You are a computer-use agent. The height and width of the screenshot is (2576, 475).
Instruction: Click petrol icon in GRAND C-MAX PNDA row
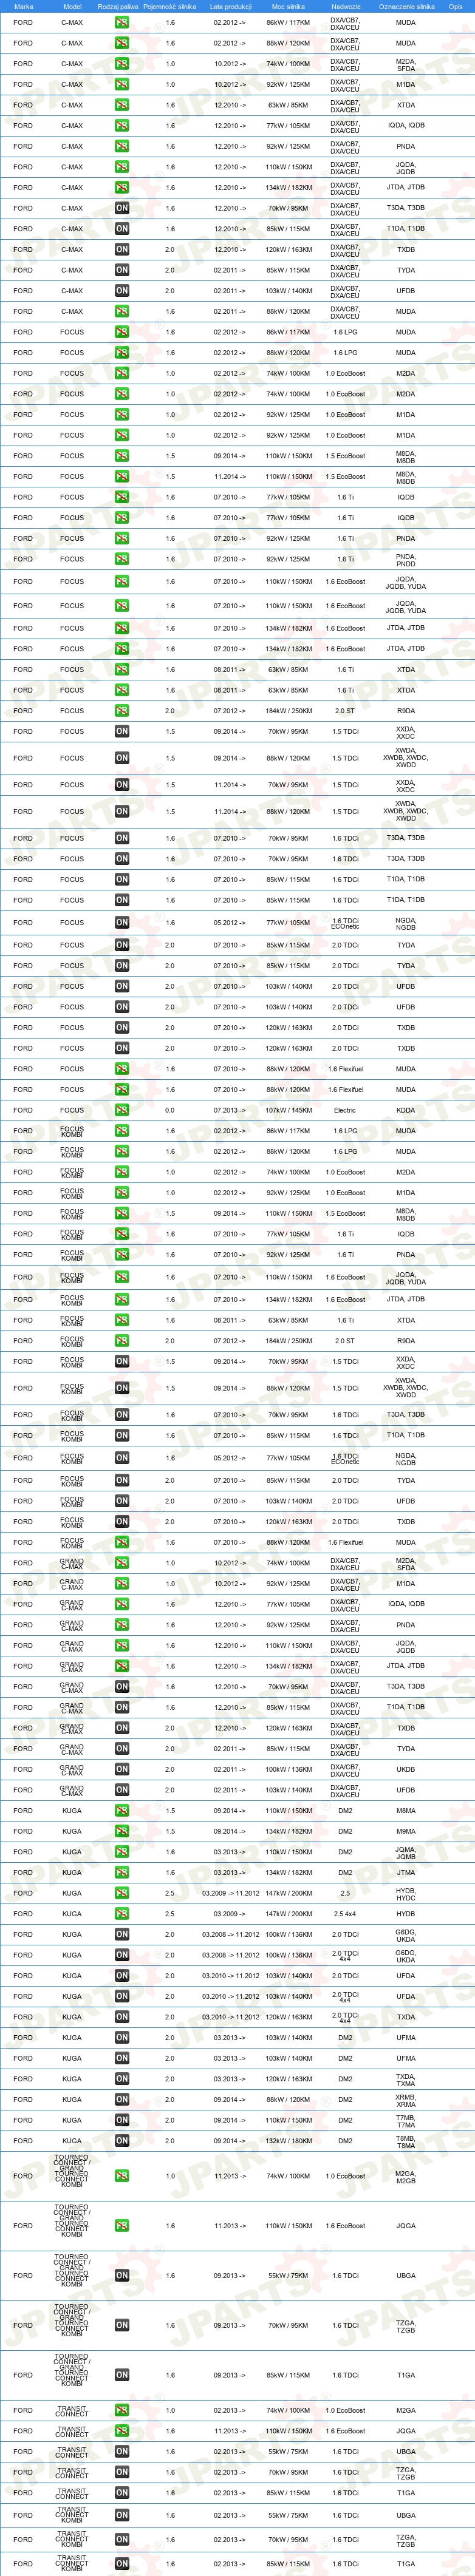tap(121, 1625)
